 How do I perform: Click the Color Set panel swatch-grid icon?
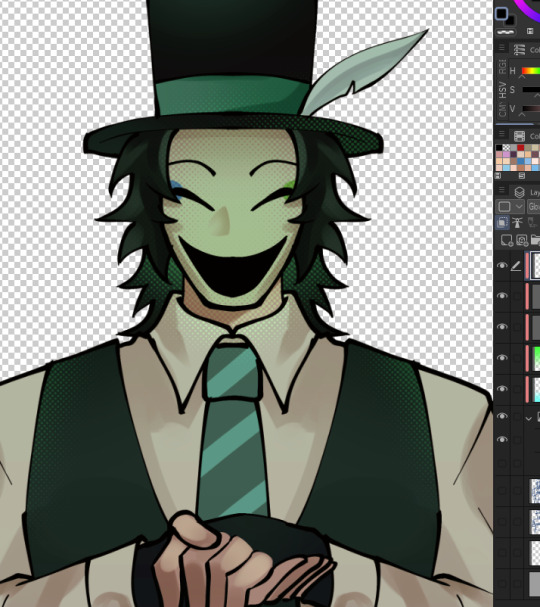519,136
